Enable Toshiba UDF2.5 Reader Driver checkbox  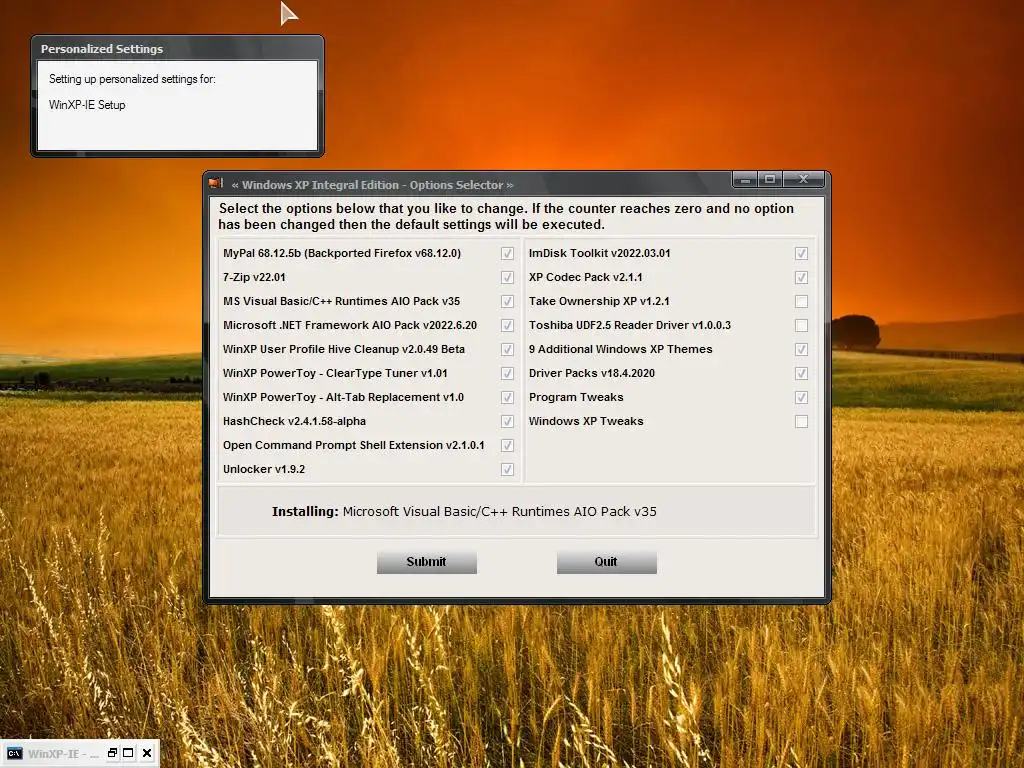point(801,325)
